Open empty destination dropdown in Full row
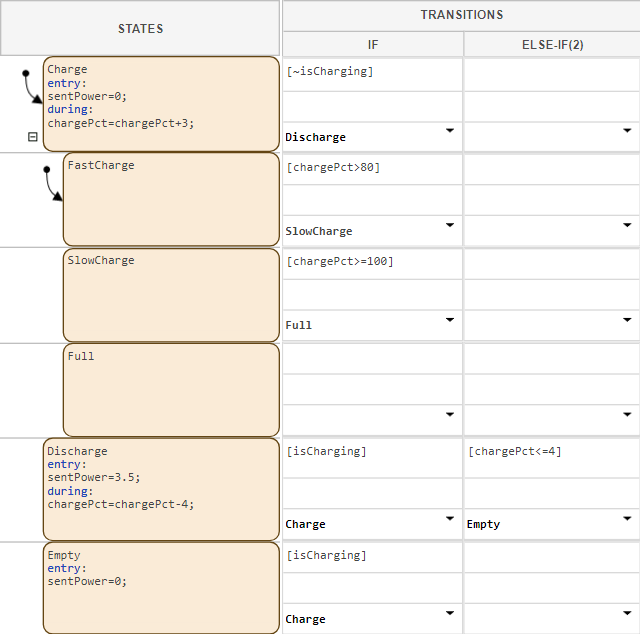The width and height of the screenshot is (640, 634). click(x=449, y=414)
